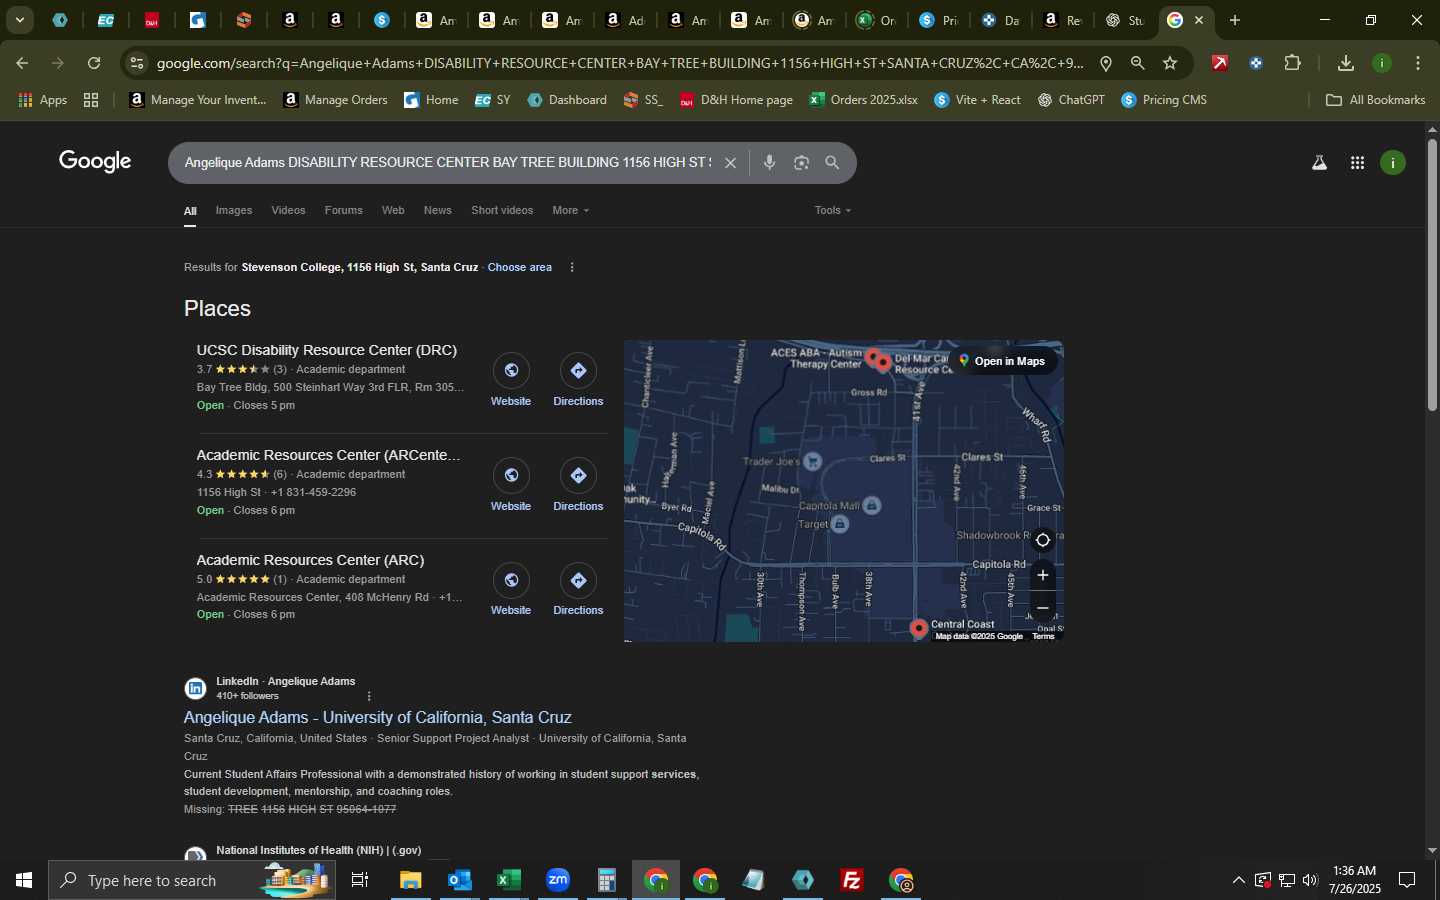
Task: Open File Explorer from the taskbar
Action: click(411, 880)
